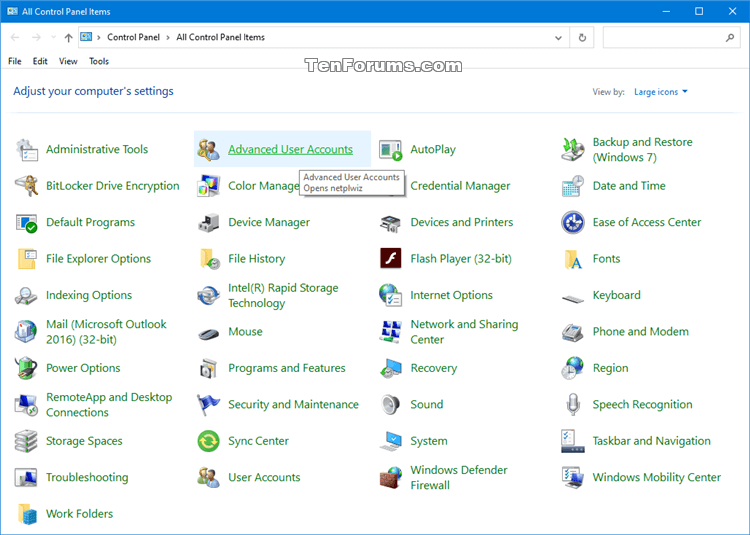Open the Date and Time icon
This screenshot has width=750, height=535.
click(x=573, y=186)
